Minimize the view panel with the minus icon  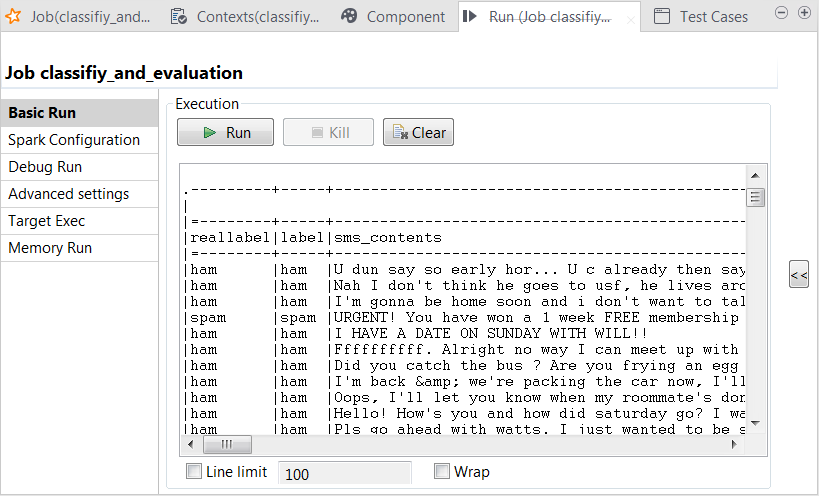pos(781,13)
